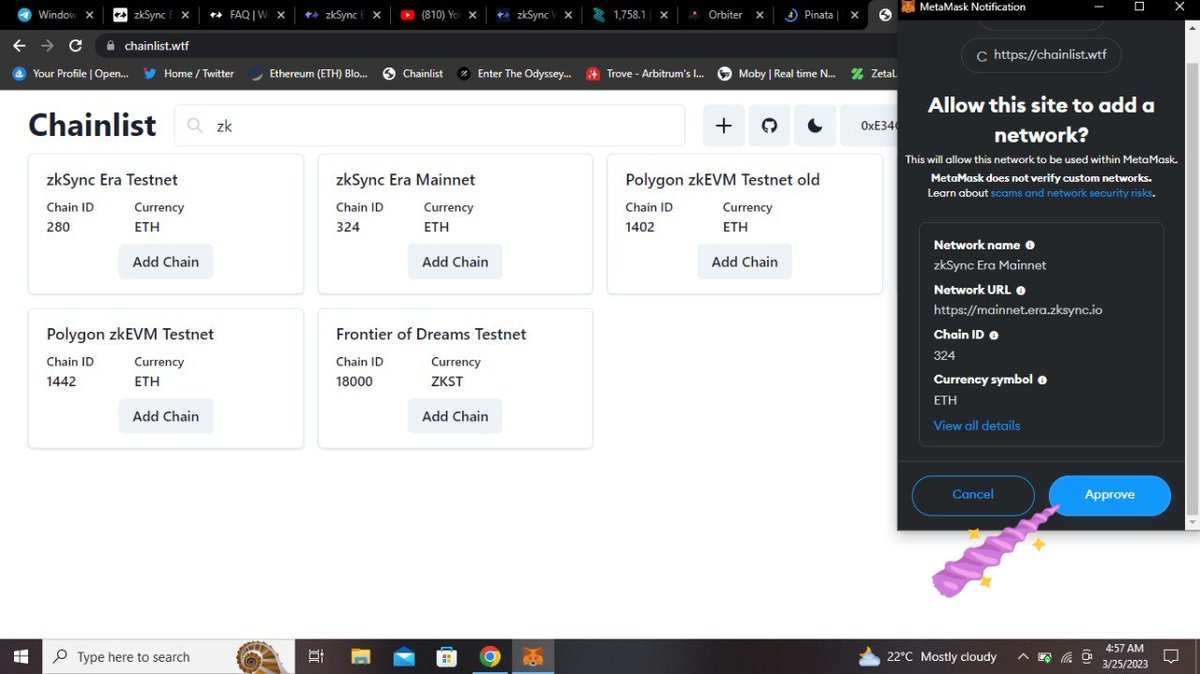The height and width of the screenshot is (674, 1200).
Task: Open the weather widget 22°C Mostly cloudy
Action: (x=927, y=656)
